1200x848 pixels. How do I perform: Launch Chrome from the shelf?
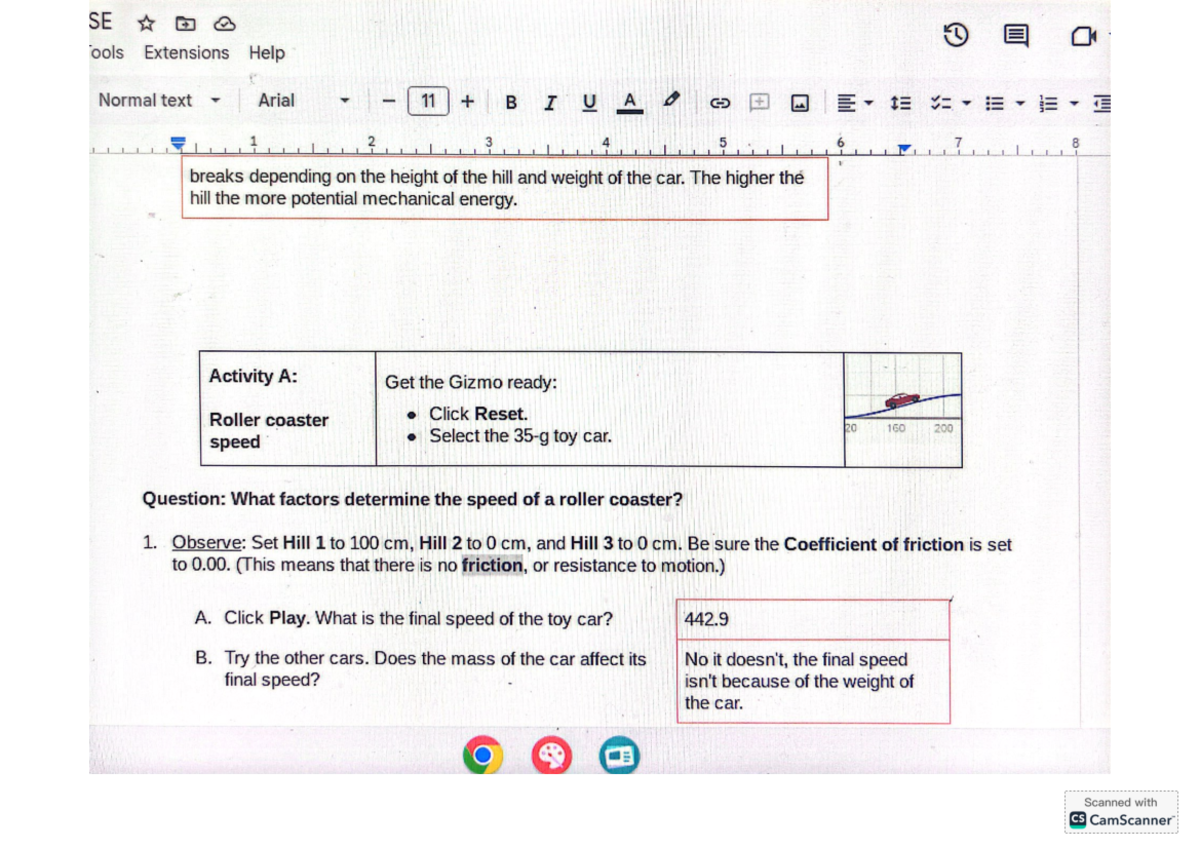(x=482, y=756)
